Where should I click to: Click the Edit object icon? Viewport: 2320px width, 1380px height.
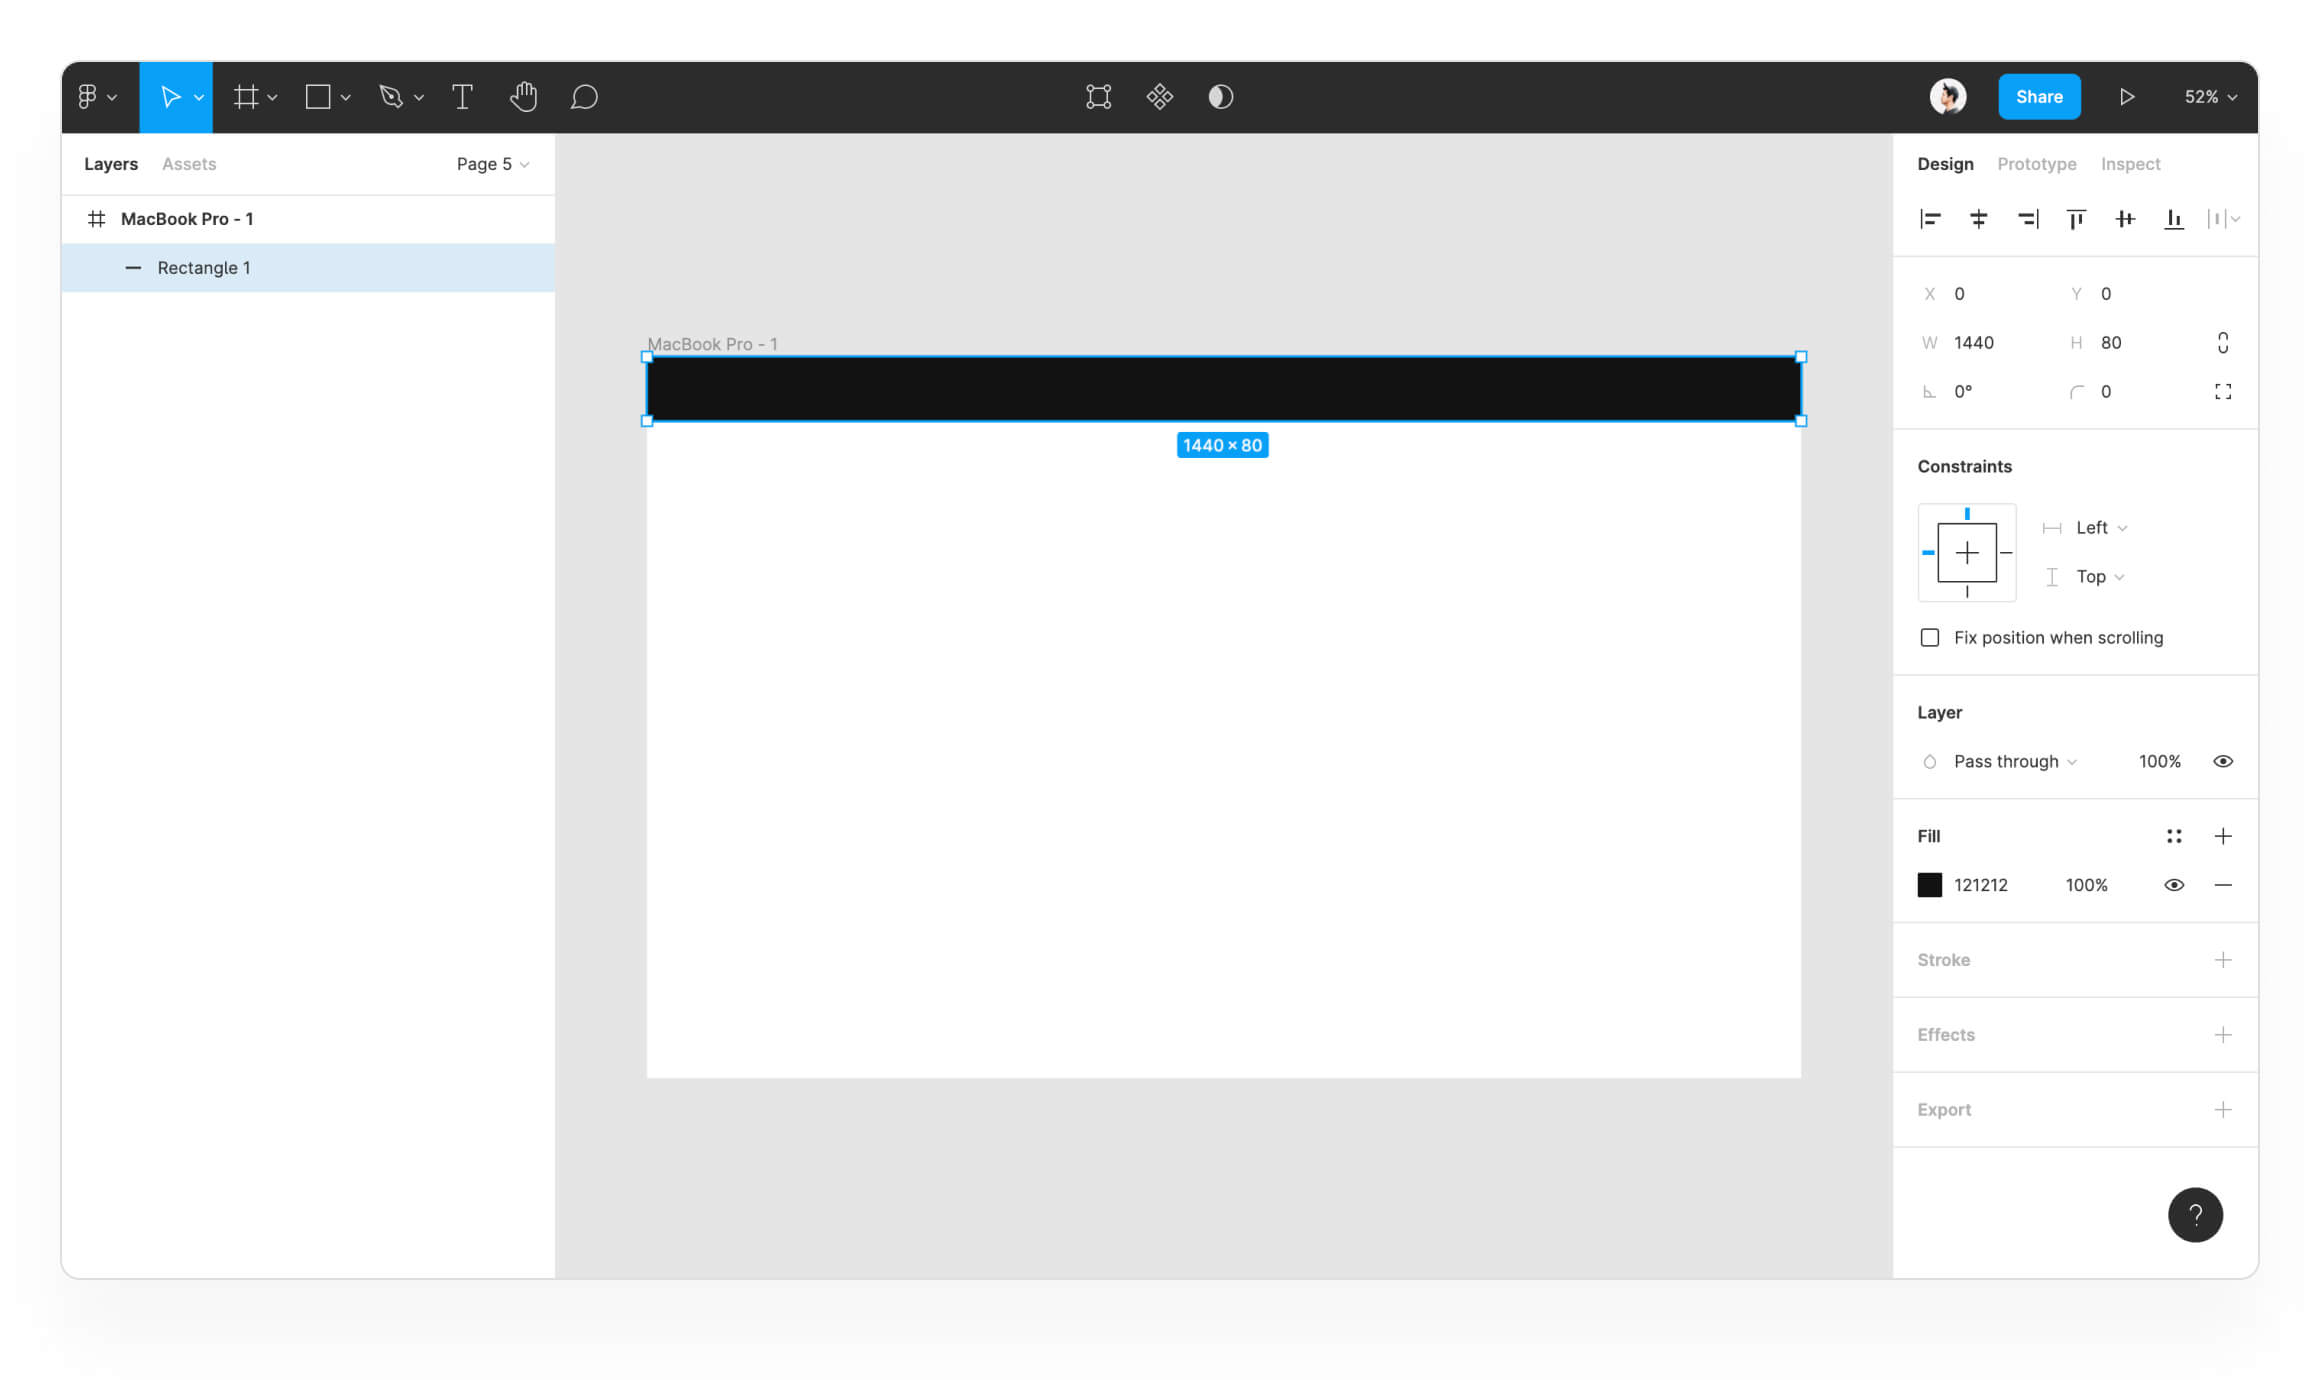click(x=1098, y=97)
